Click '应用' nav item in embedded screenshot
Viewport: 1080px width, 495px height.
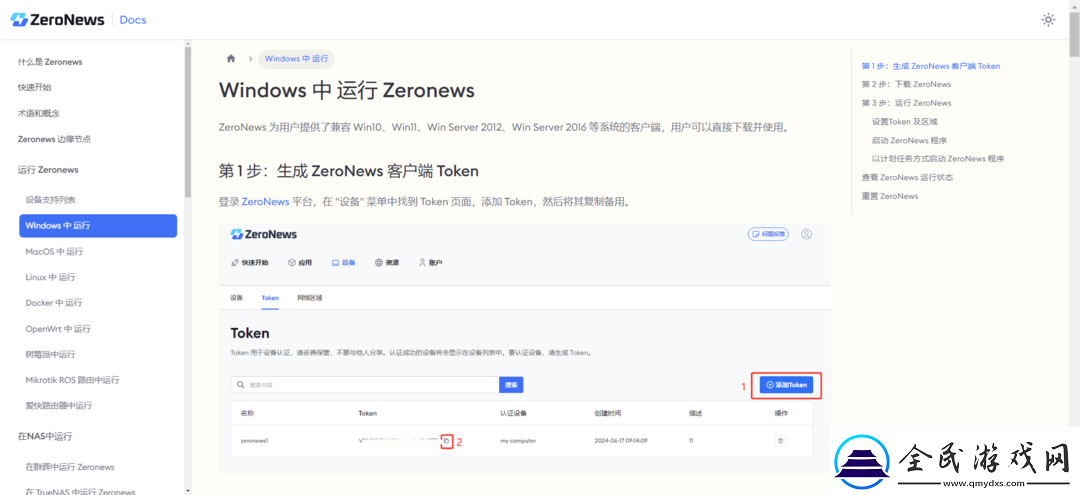300,262
